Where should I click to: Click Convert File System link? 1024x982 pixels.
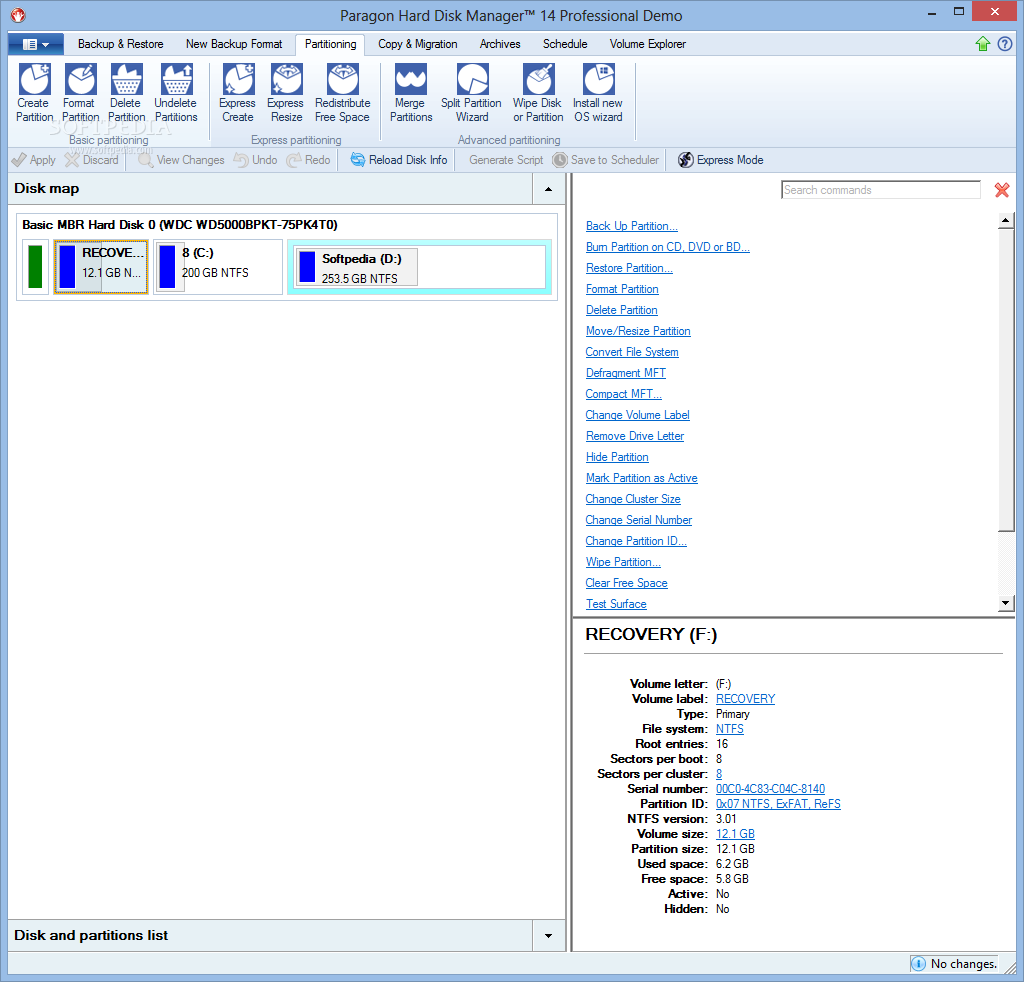[632, 352]
